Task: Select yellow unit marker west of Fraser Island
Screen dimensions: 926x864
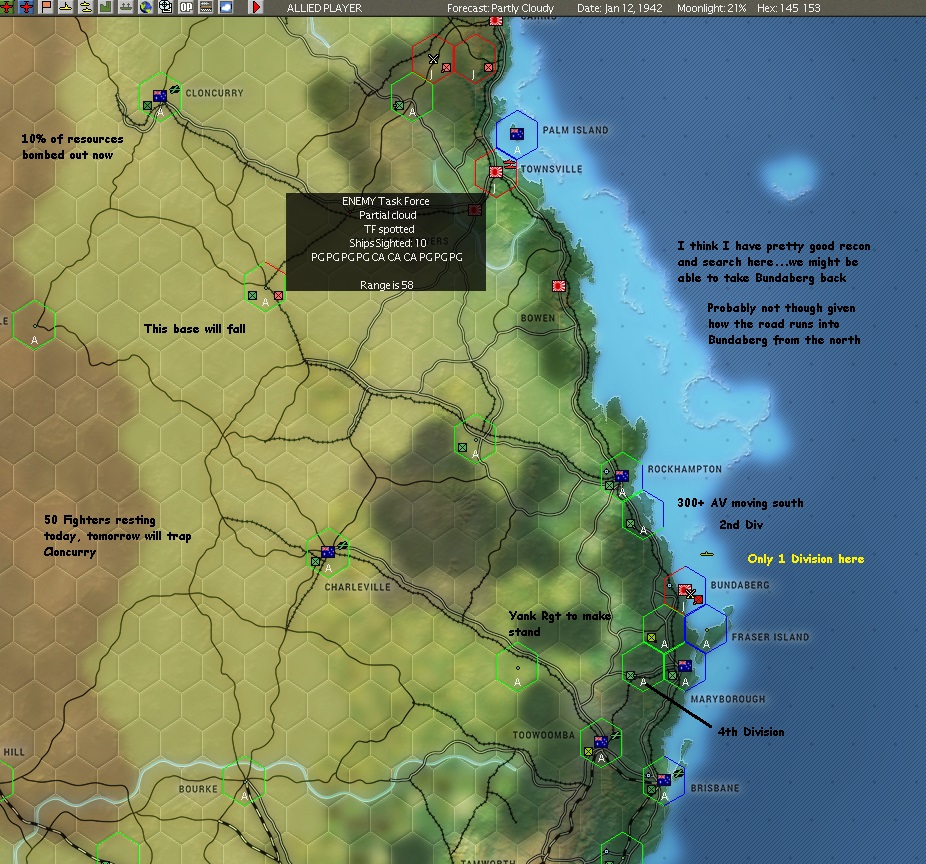Action: click(651, 638)
